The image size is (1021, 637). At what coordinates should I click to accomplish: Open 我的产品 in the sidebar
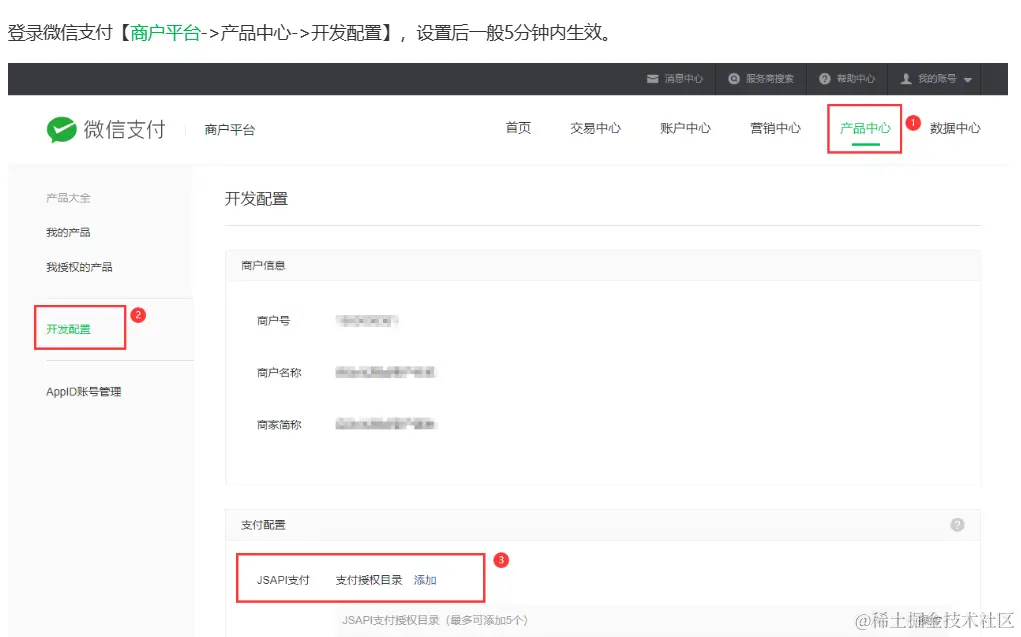[68, 233]
